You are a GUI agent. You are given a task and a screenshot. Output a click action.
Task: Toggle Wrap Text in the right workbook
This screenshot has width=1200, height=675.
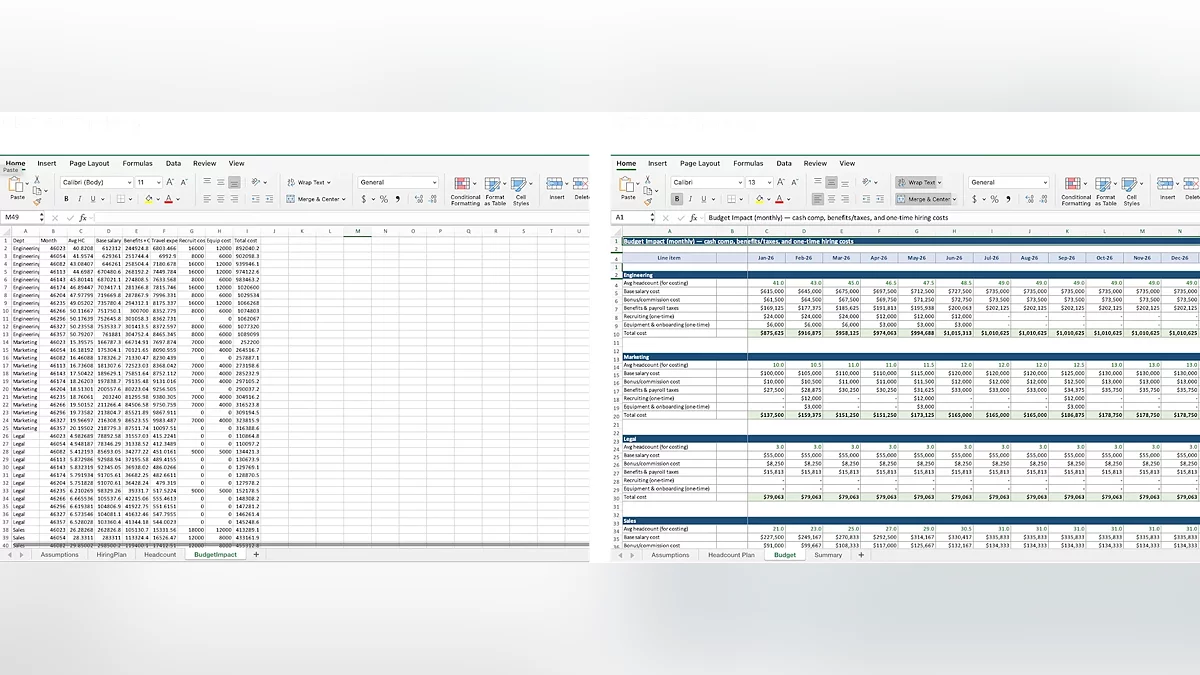point(916,182)
